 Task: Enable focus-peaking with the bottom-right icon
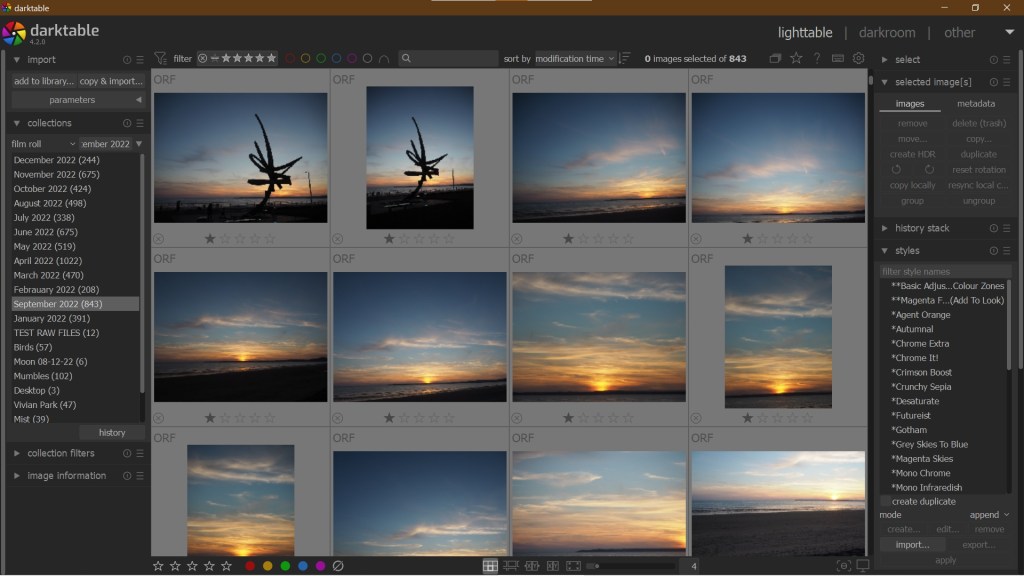click(x=843, y=565)
